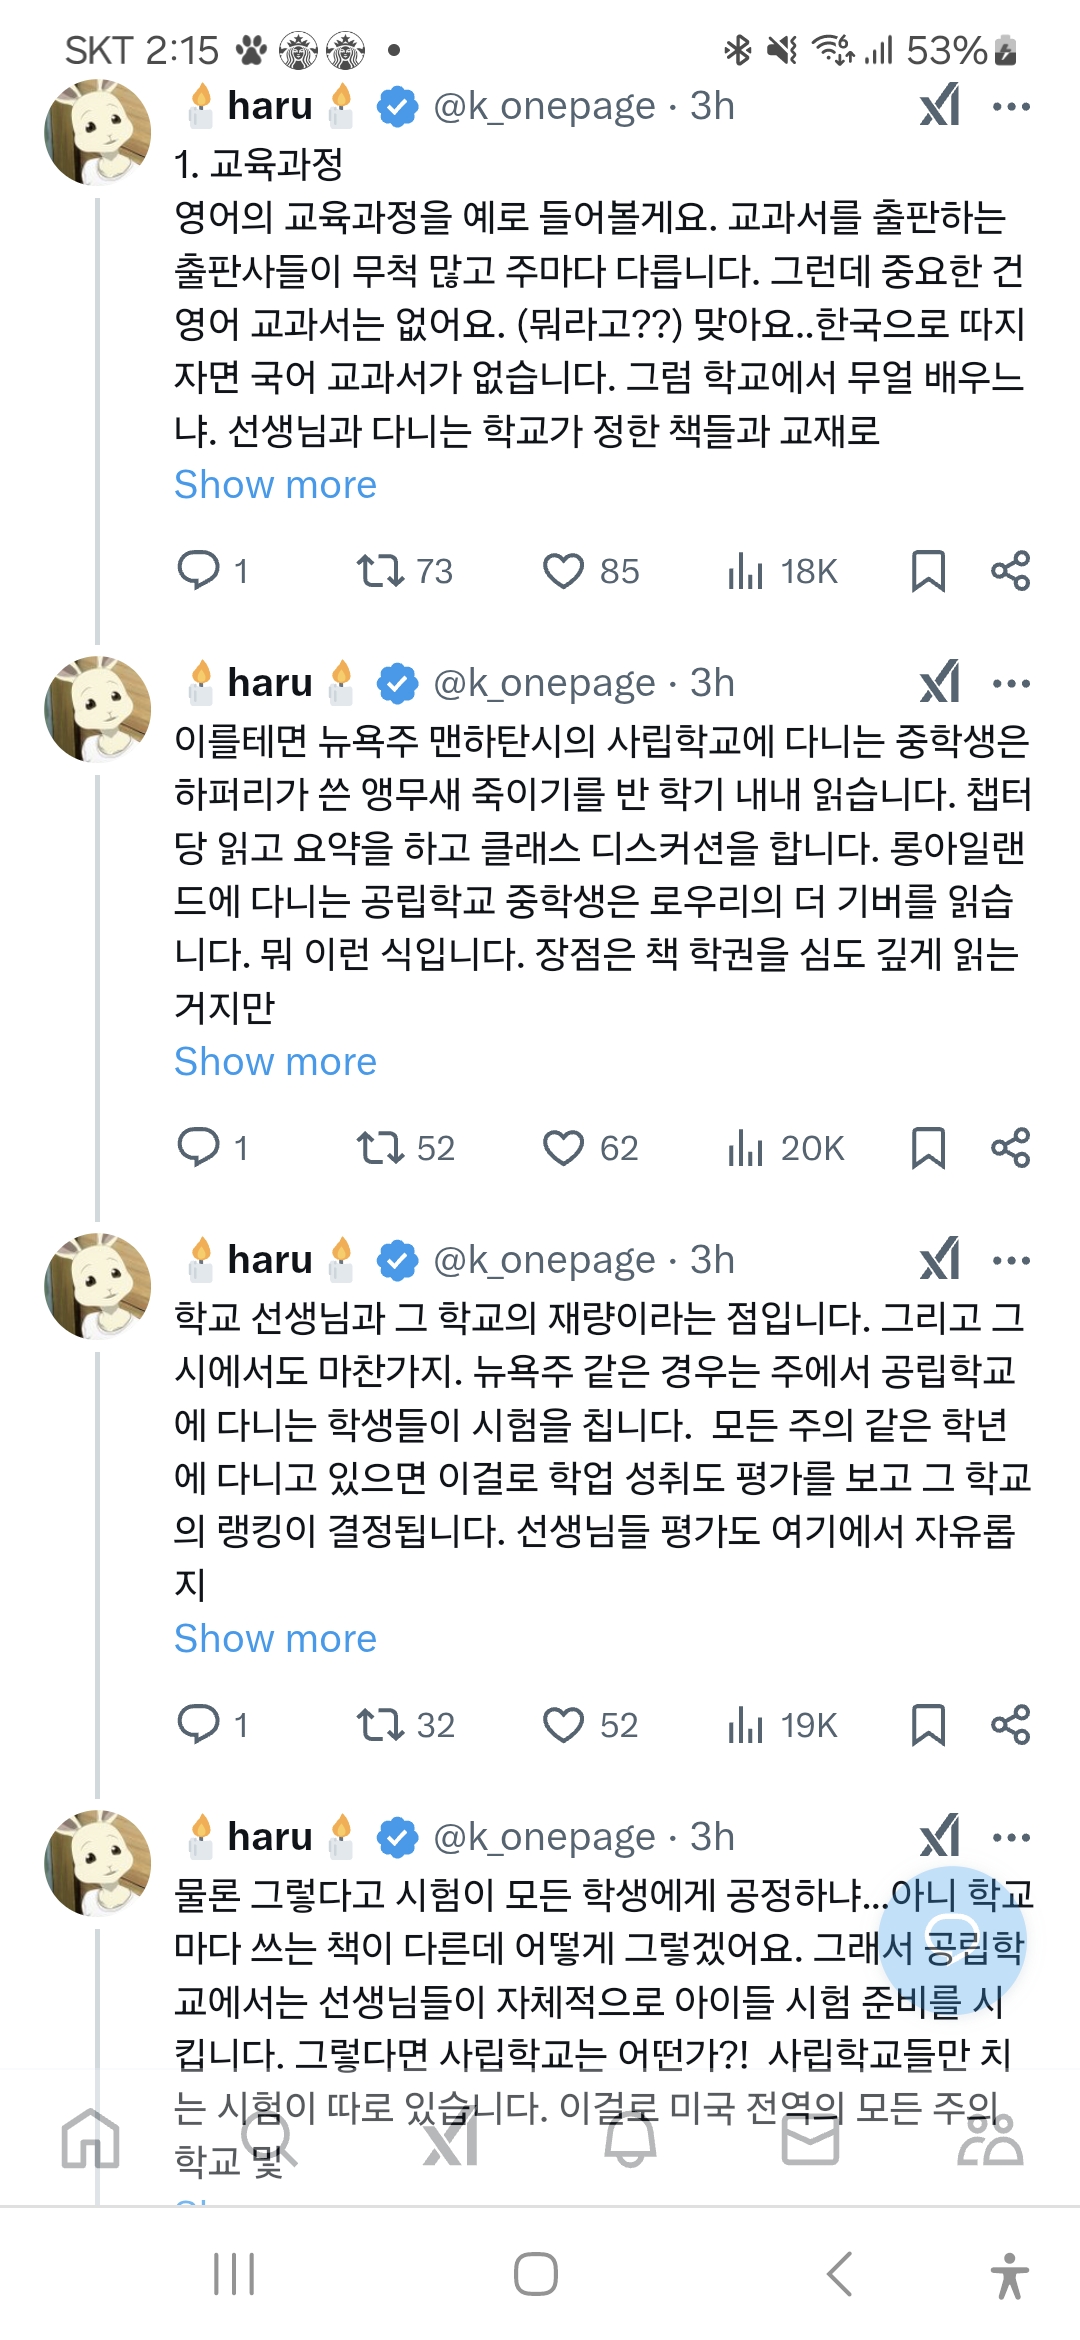Share the second tweet
Image resolution: width=1080 pixels, height=2340 pixels.
1010,1148
